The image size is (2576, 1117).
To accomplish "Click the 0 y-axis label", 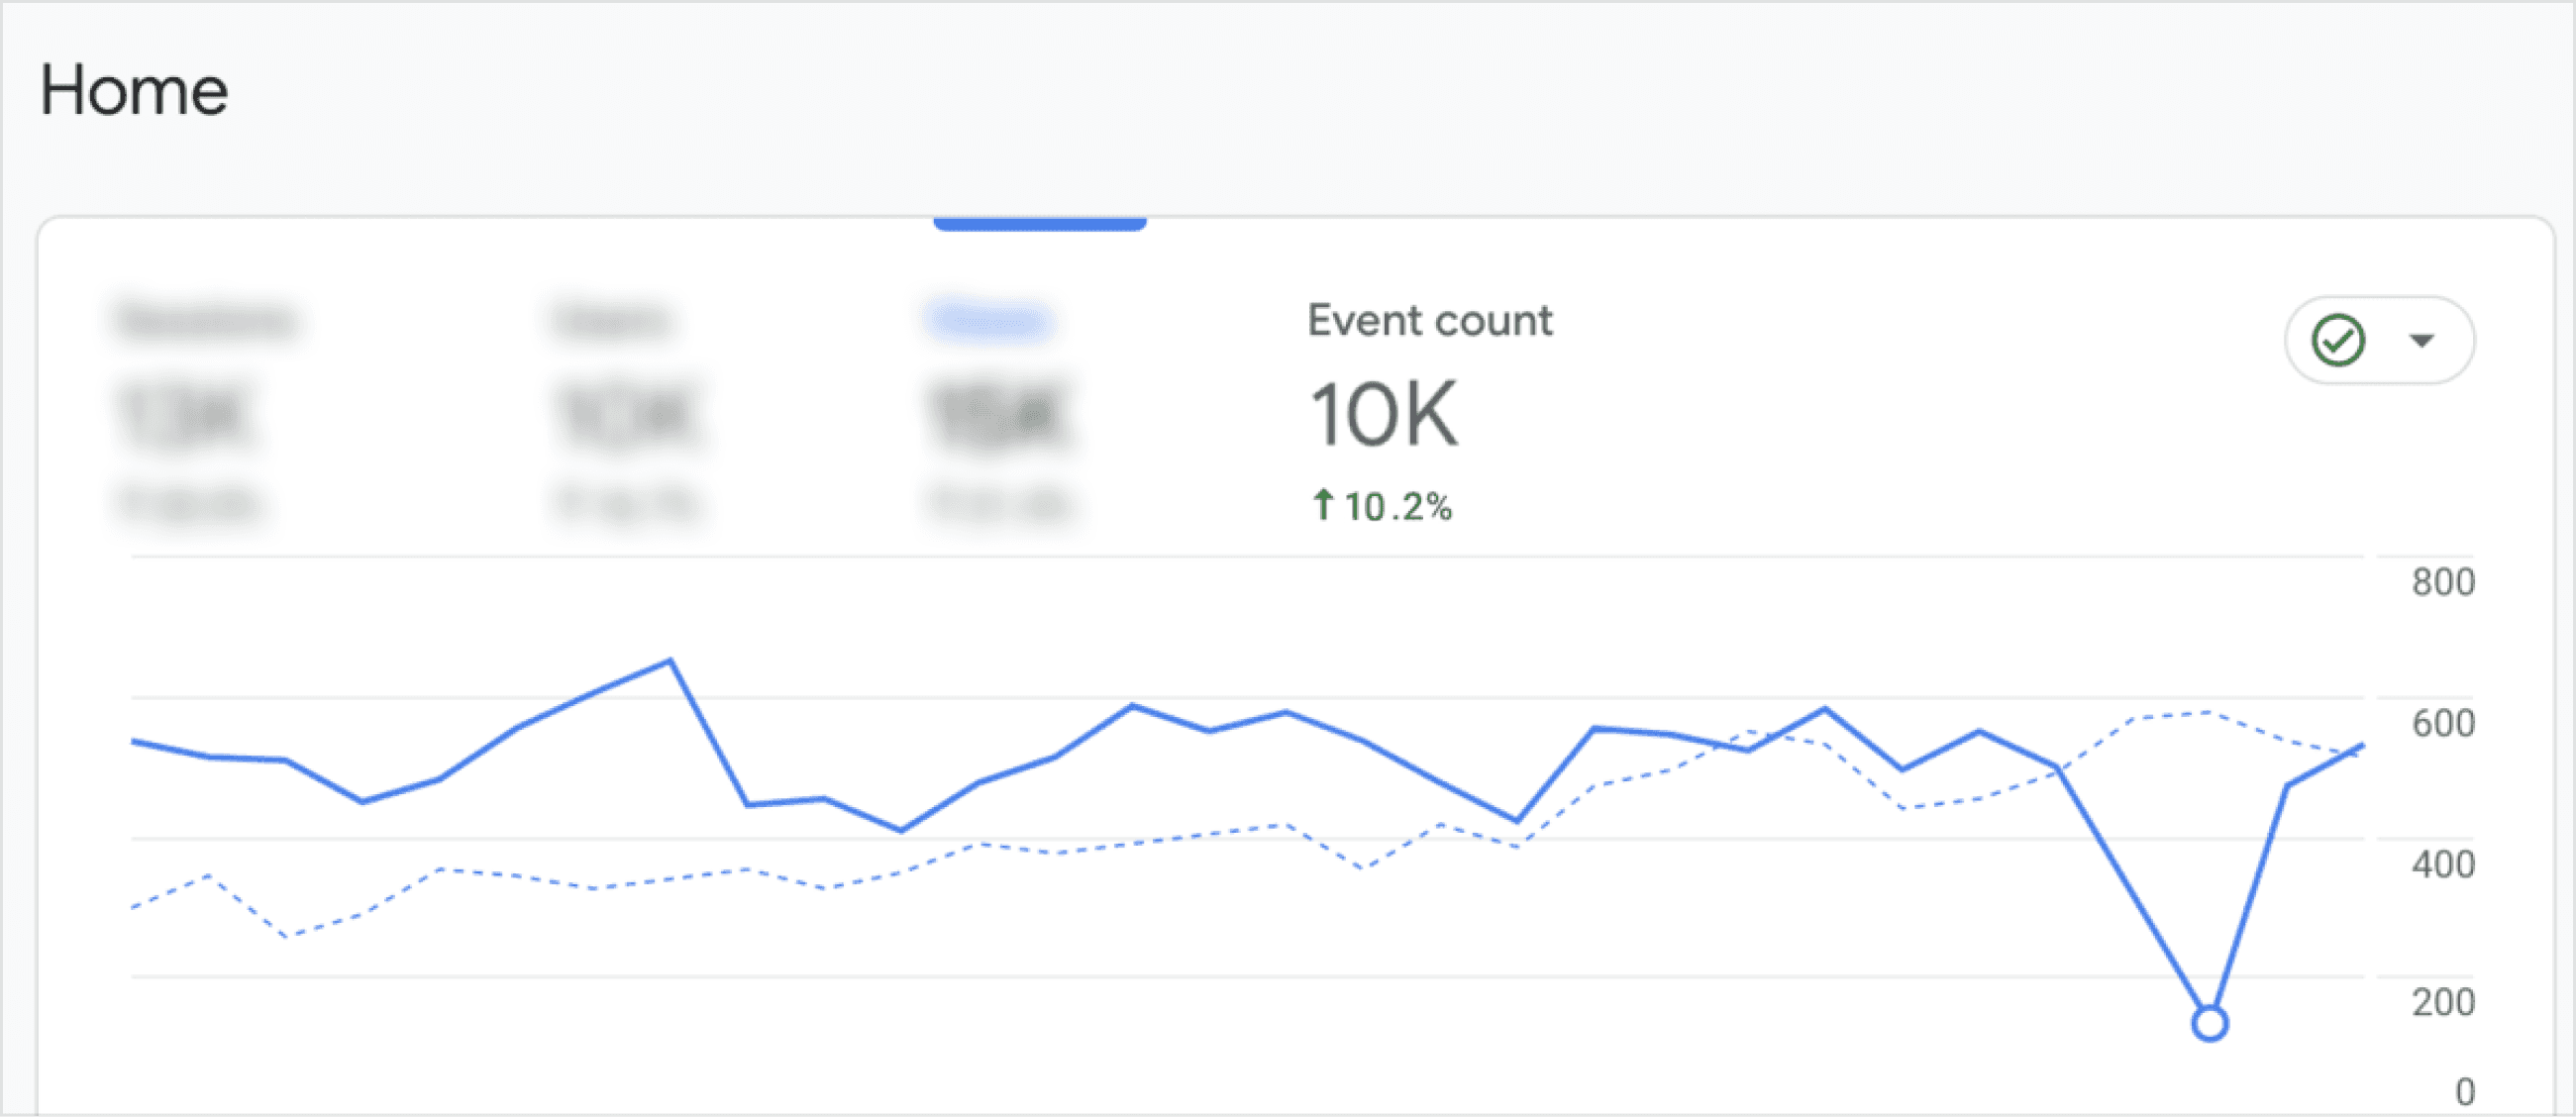I will coord(2464,1091).
